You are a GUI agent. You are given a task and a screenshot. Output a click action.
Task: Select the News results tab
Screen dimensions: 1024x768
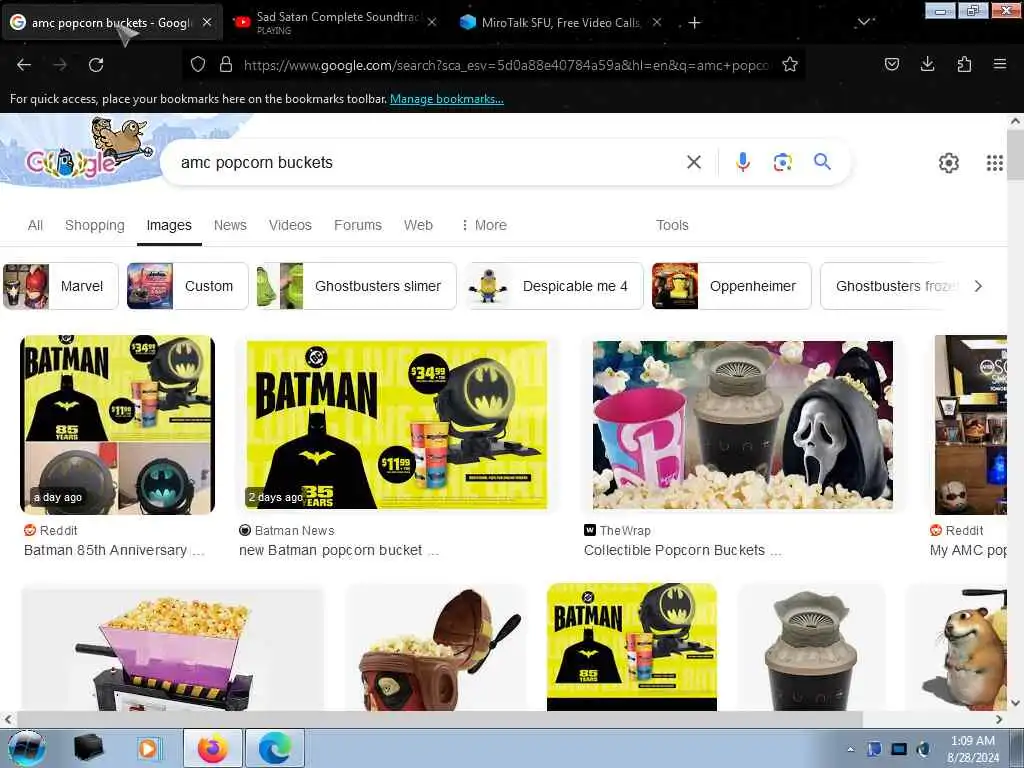click(230, 225)
